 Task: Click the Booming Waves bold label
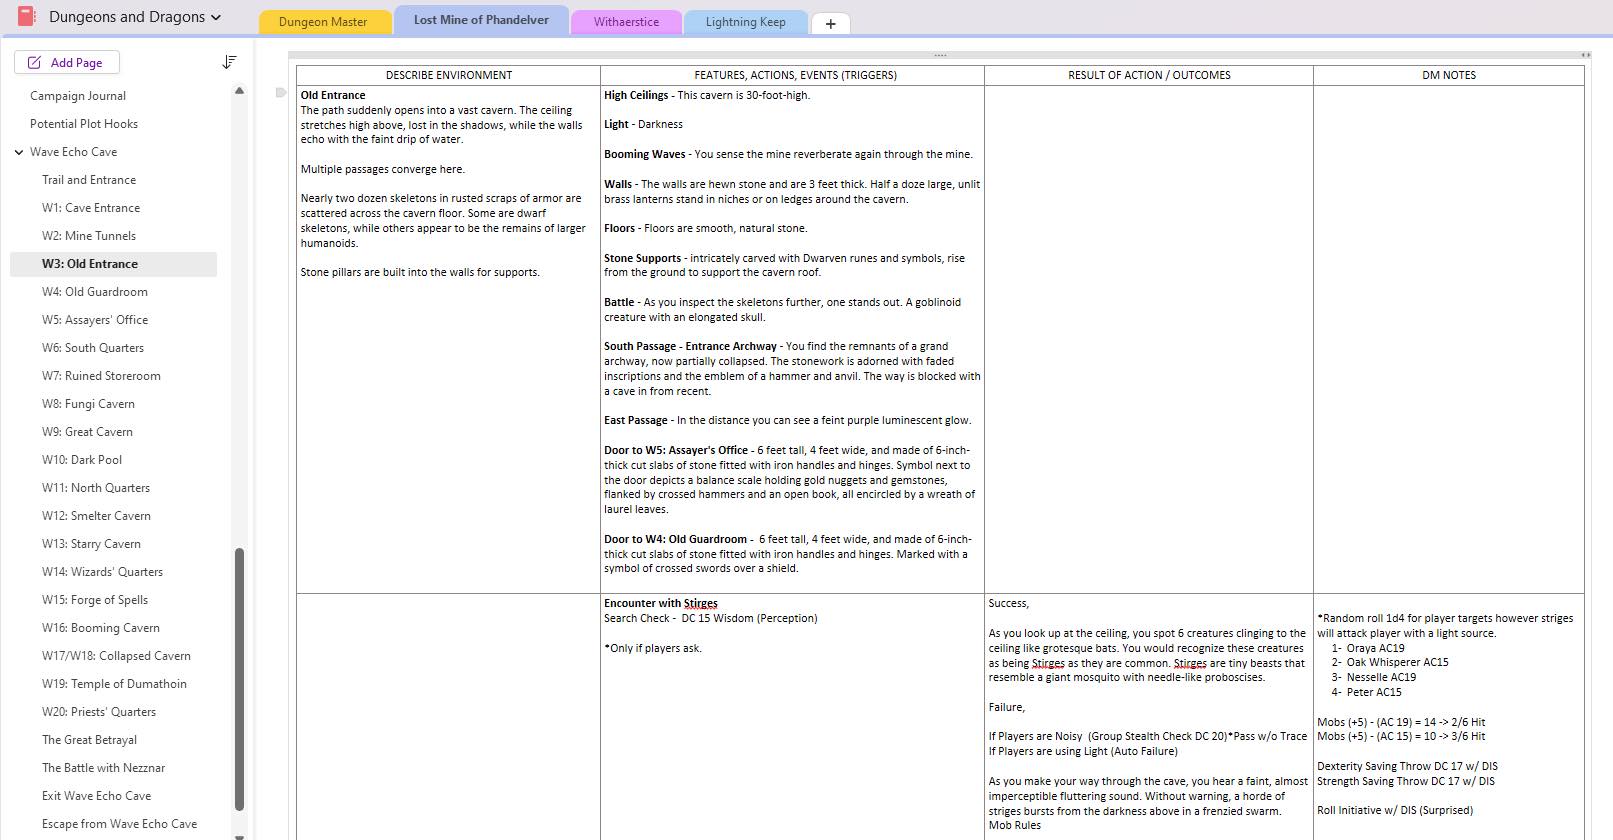pyautogui.click(x=645, y=154)
